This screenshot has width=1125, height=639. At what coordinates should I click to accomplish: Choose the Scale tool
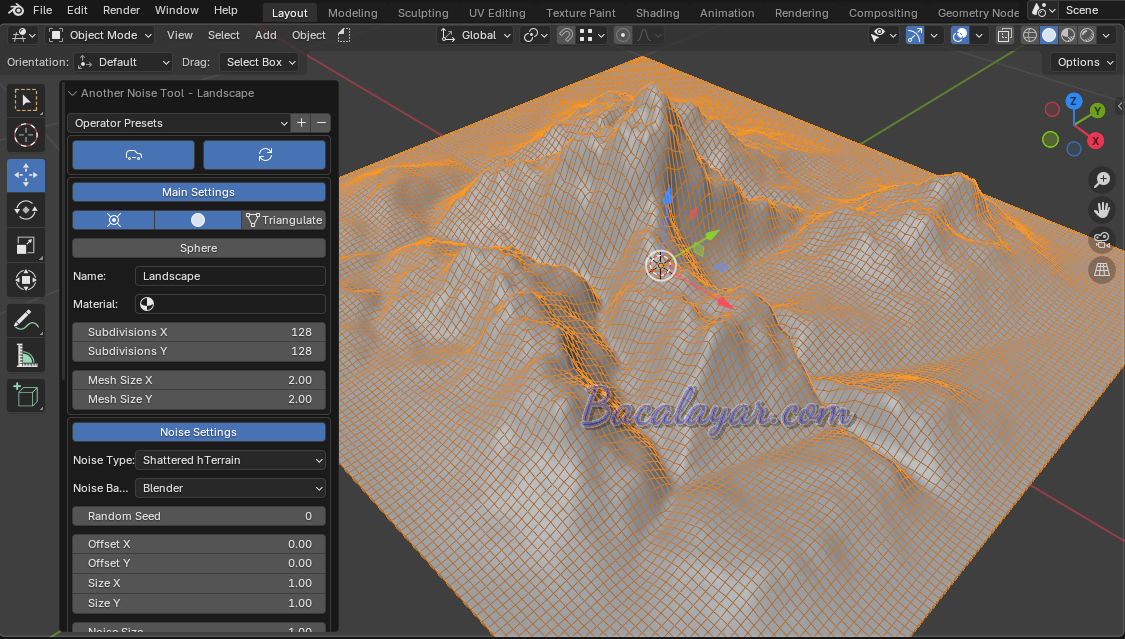tap(26, 246)
